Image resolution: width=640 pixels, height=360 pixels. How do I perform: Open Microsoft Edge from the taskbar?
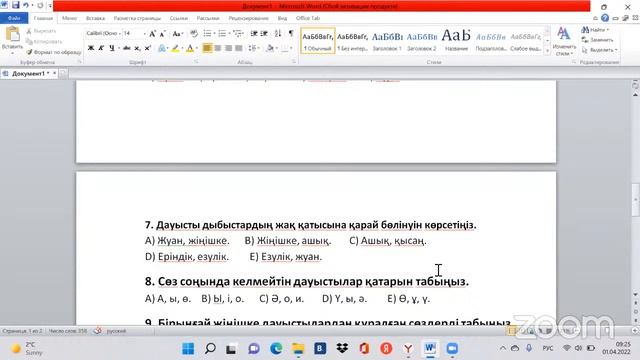click(276, 349)
